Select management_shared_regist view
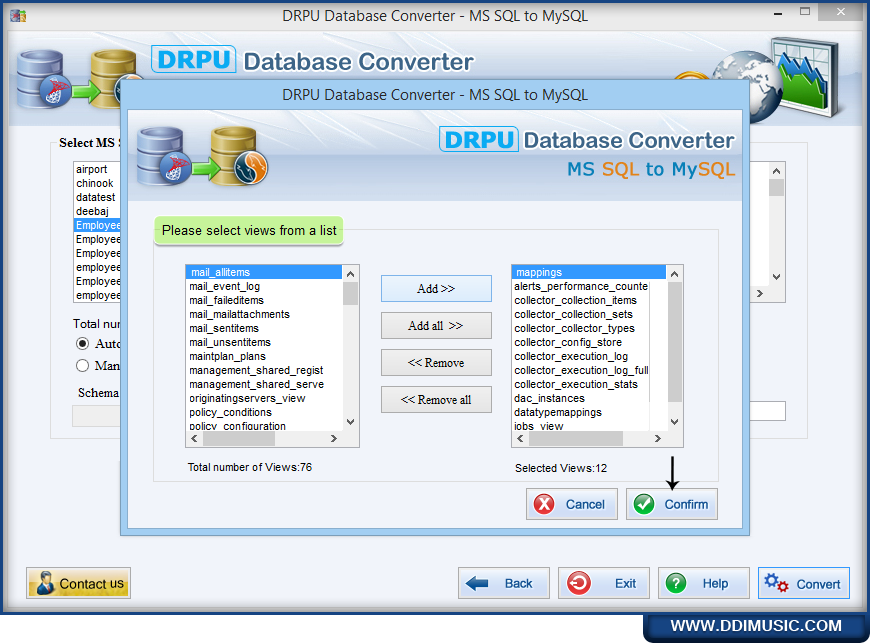 click(264, 370)
